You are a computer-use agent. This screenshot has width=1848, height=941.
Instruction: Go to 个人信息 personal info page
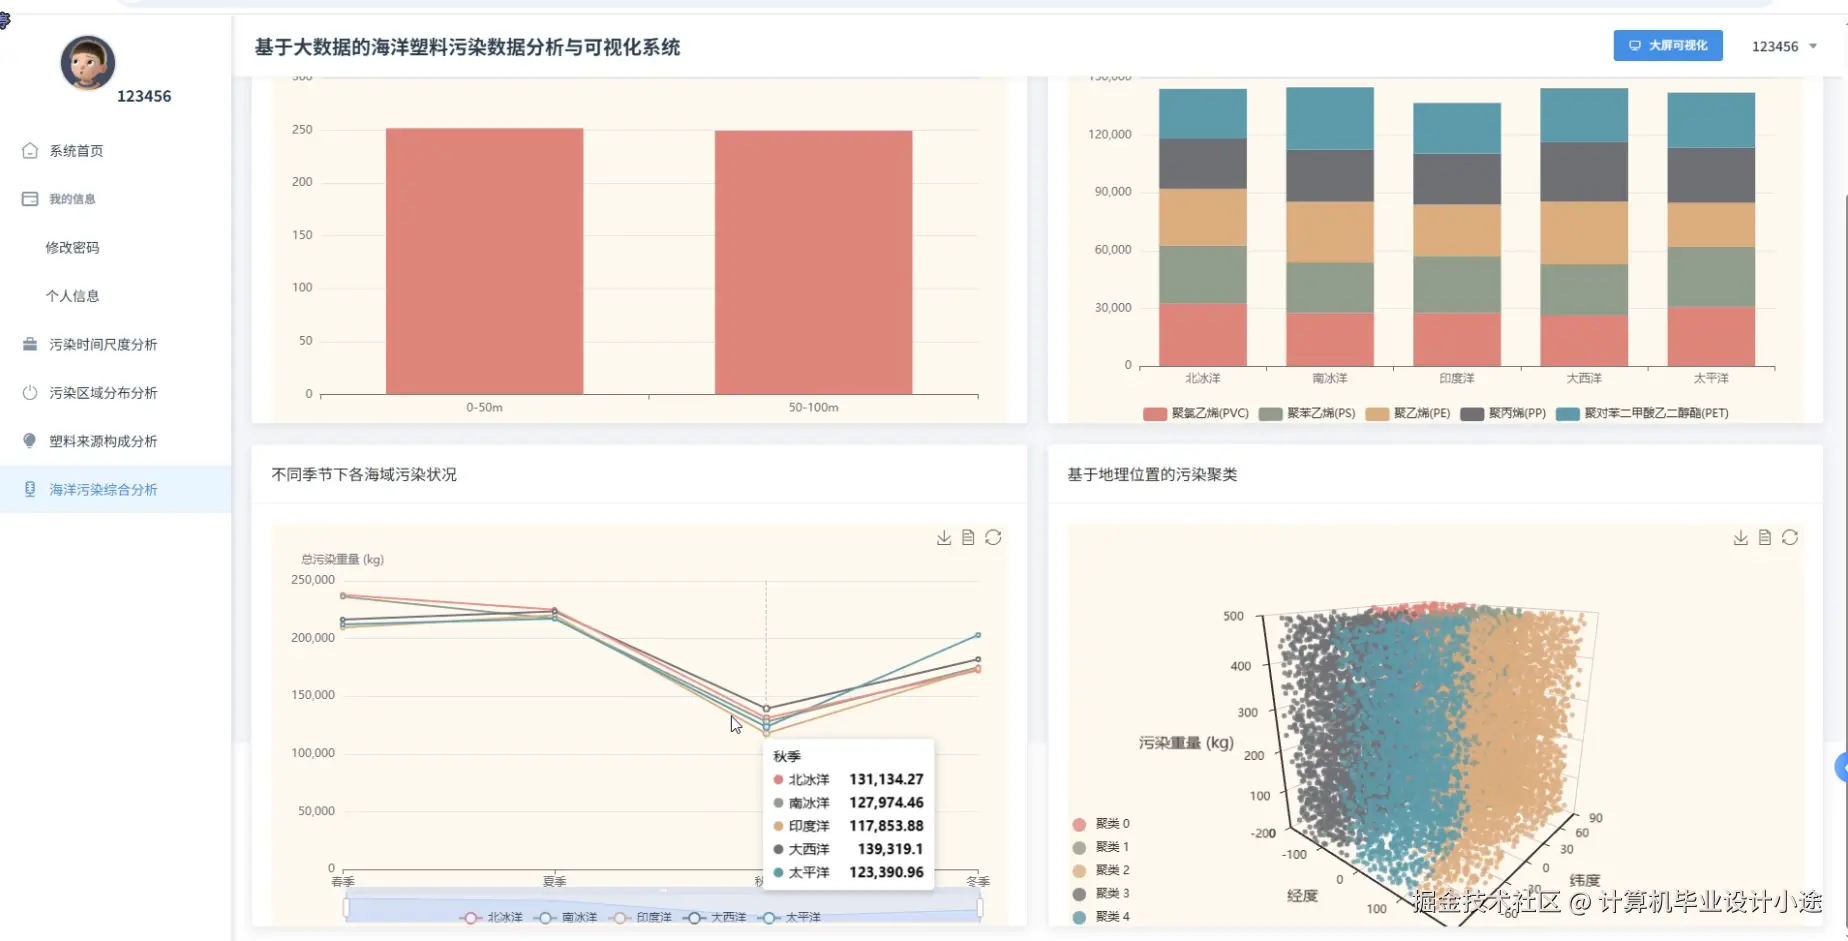pos(73,295)
